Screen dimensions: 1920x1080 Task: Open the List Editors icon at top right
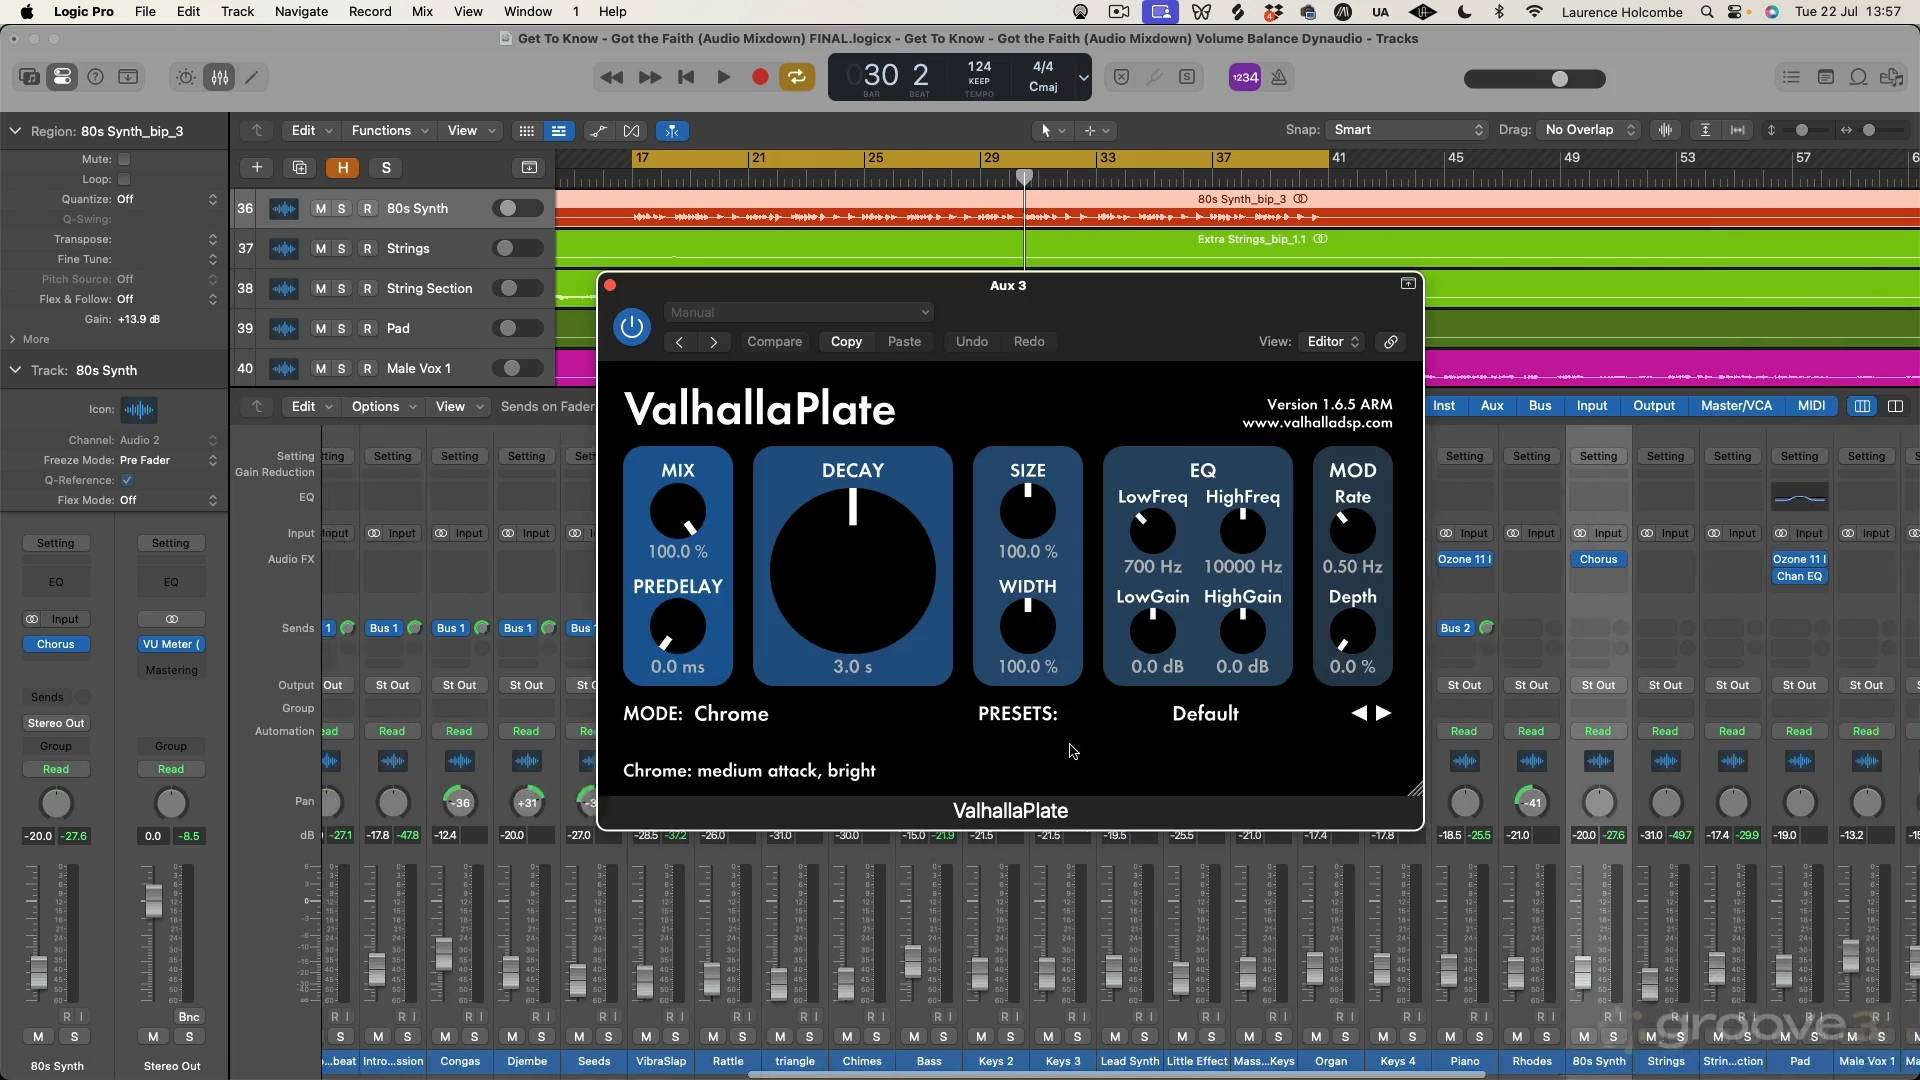(1791, 77)
